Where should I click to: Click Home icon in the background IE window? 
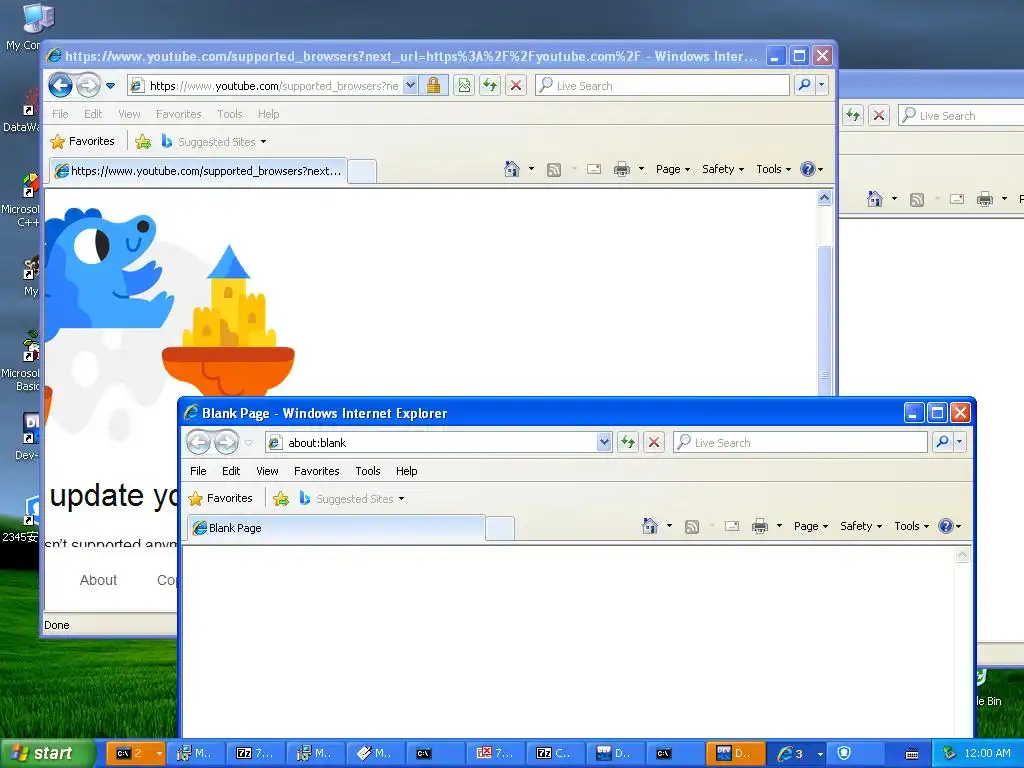pyautogui.click(x=875, y=199)
